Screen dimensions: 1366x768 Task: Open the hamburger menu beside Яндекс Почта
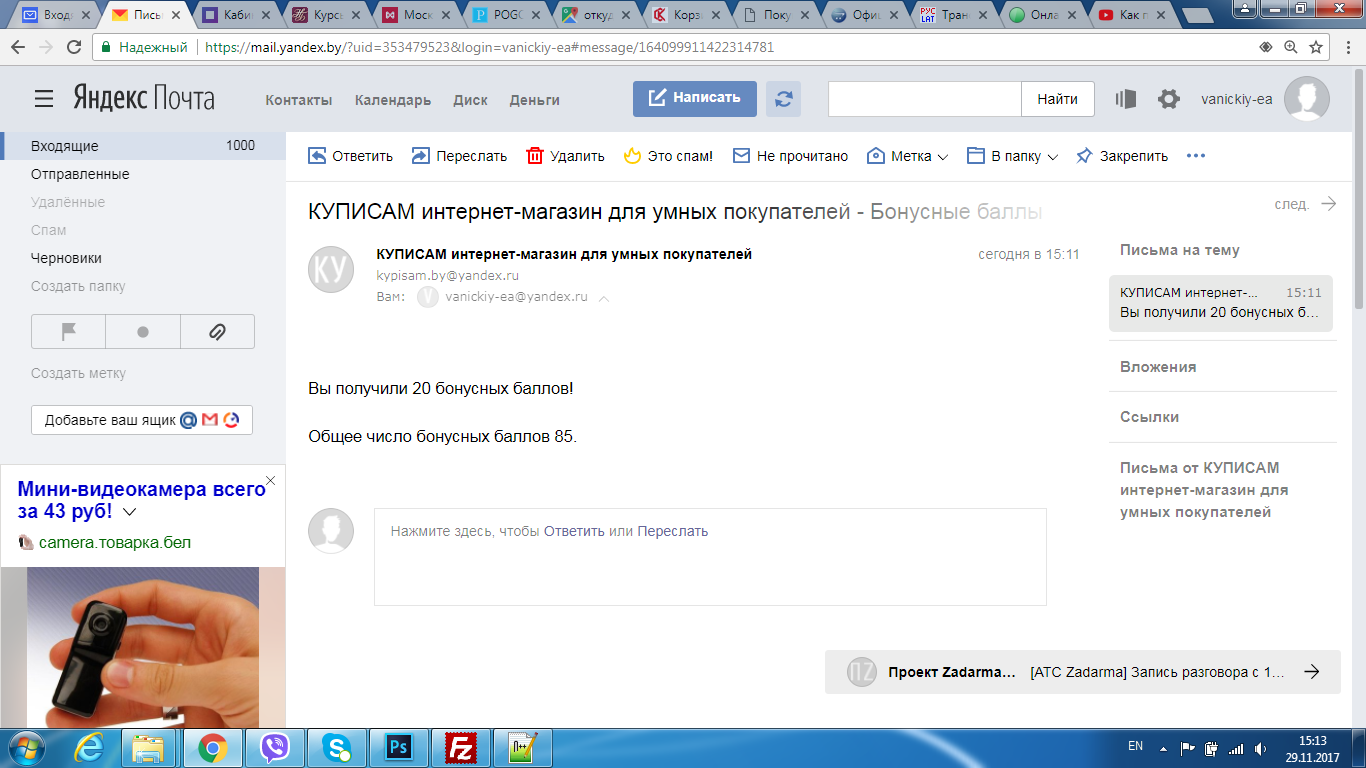44,98
